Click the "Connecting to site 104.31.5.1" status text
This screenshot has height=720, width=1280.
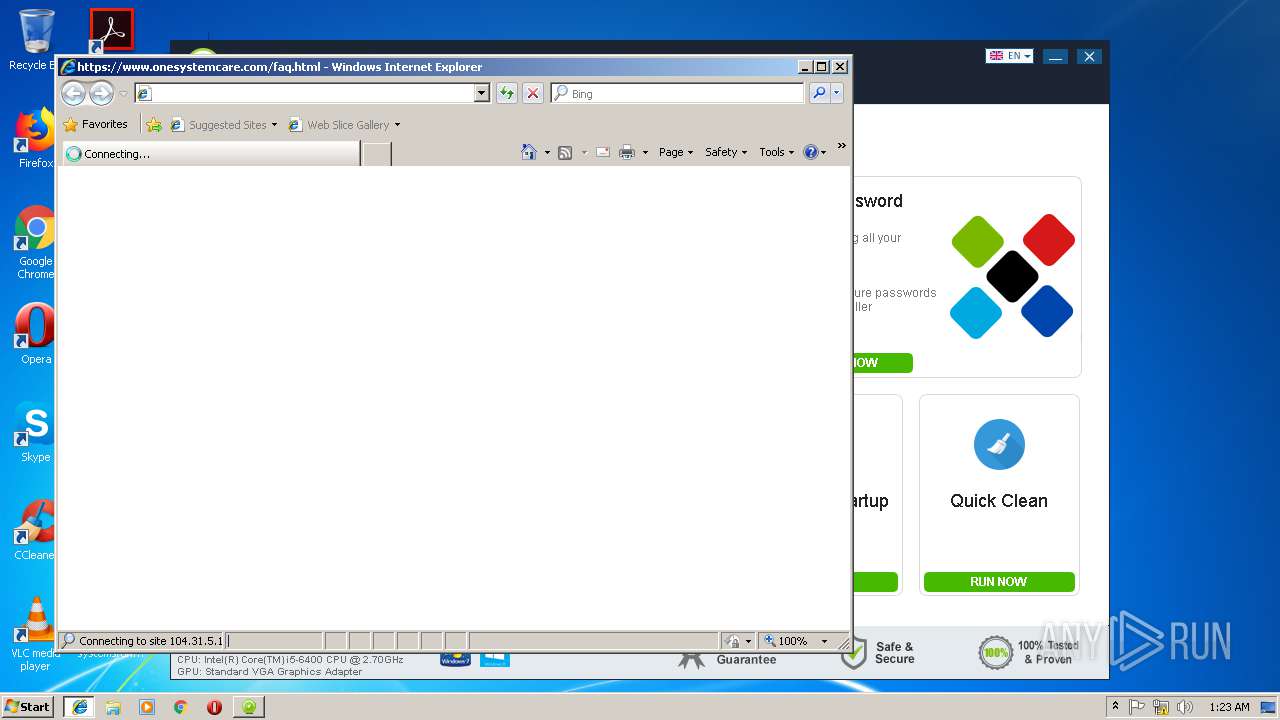coord(150,641)
